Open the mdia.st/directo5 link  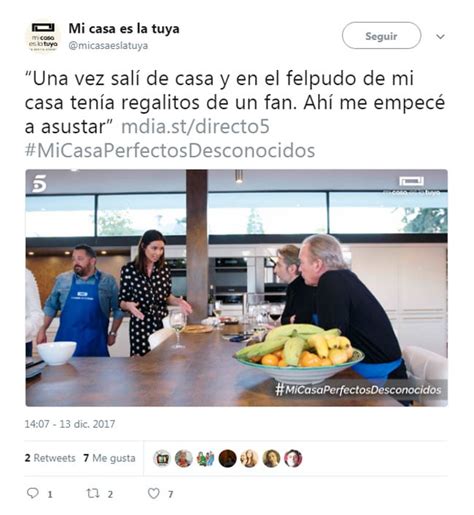pyautogui.click(x=195, y=127)
